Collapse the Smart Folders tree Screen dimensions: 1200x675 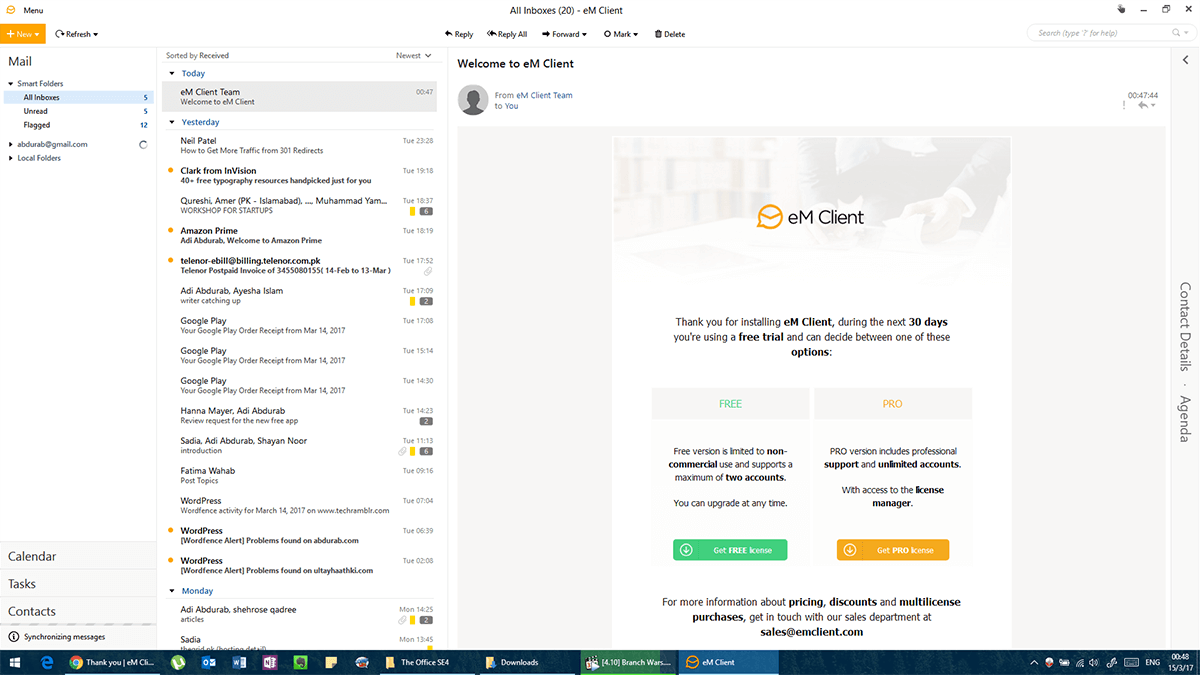11,84
